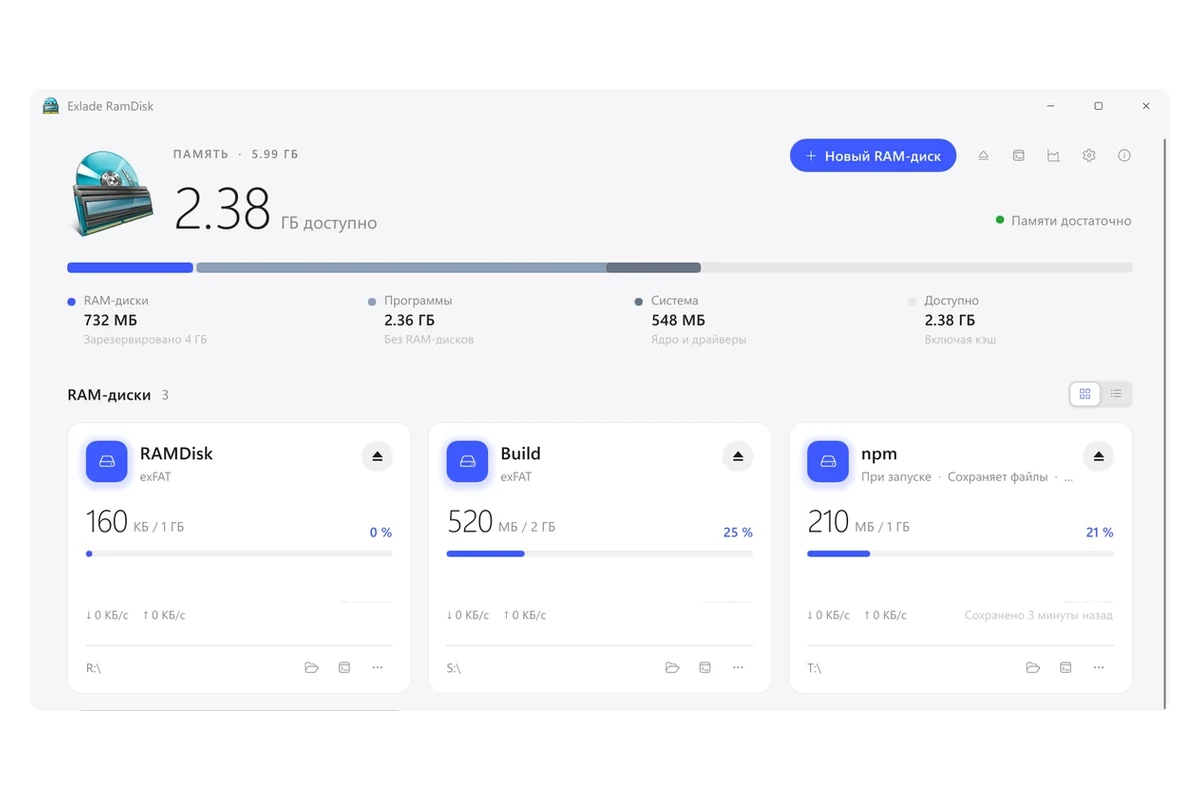The image size is (1200, 800).
Task: Click the "Памяти достаточно" status label
Action: [x=1071, y=221]
